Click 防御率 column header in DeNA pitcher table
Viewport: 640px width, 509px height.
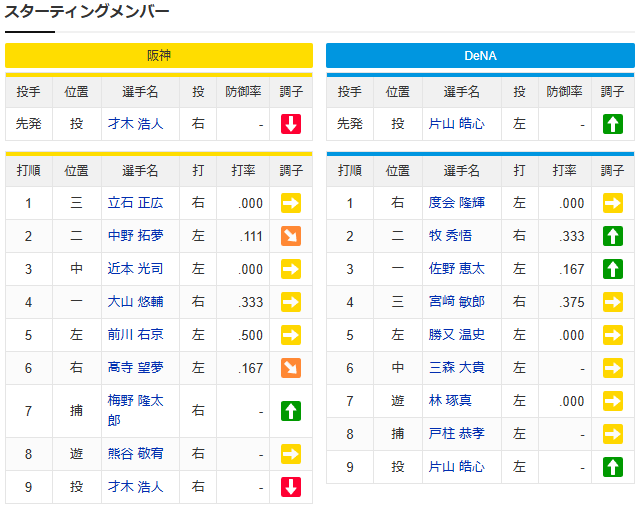564,92
